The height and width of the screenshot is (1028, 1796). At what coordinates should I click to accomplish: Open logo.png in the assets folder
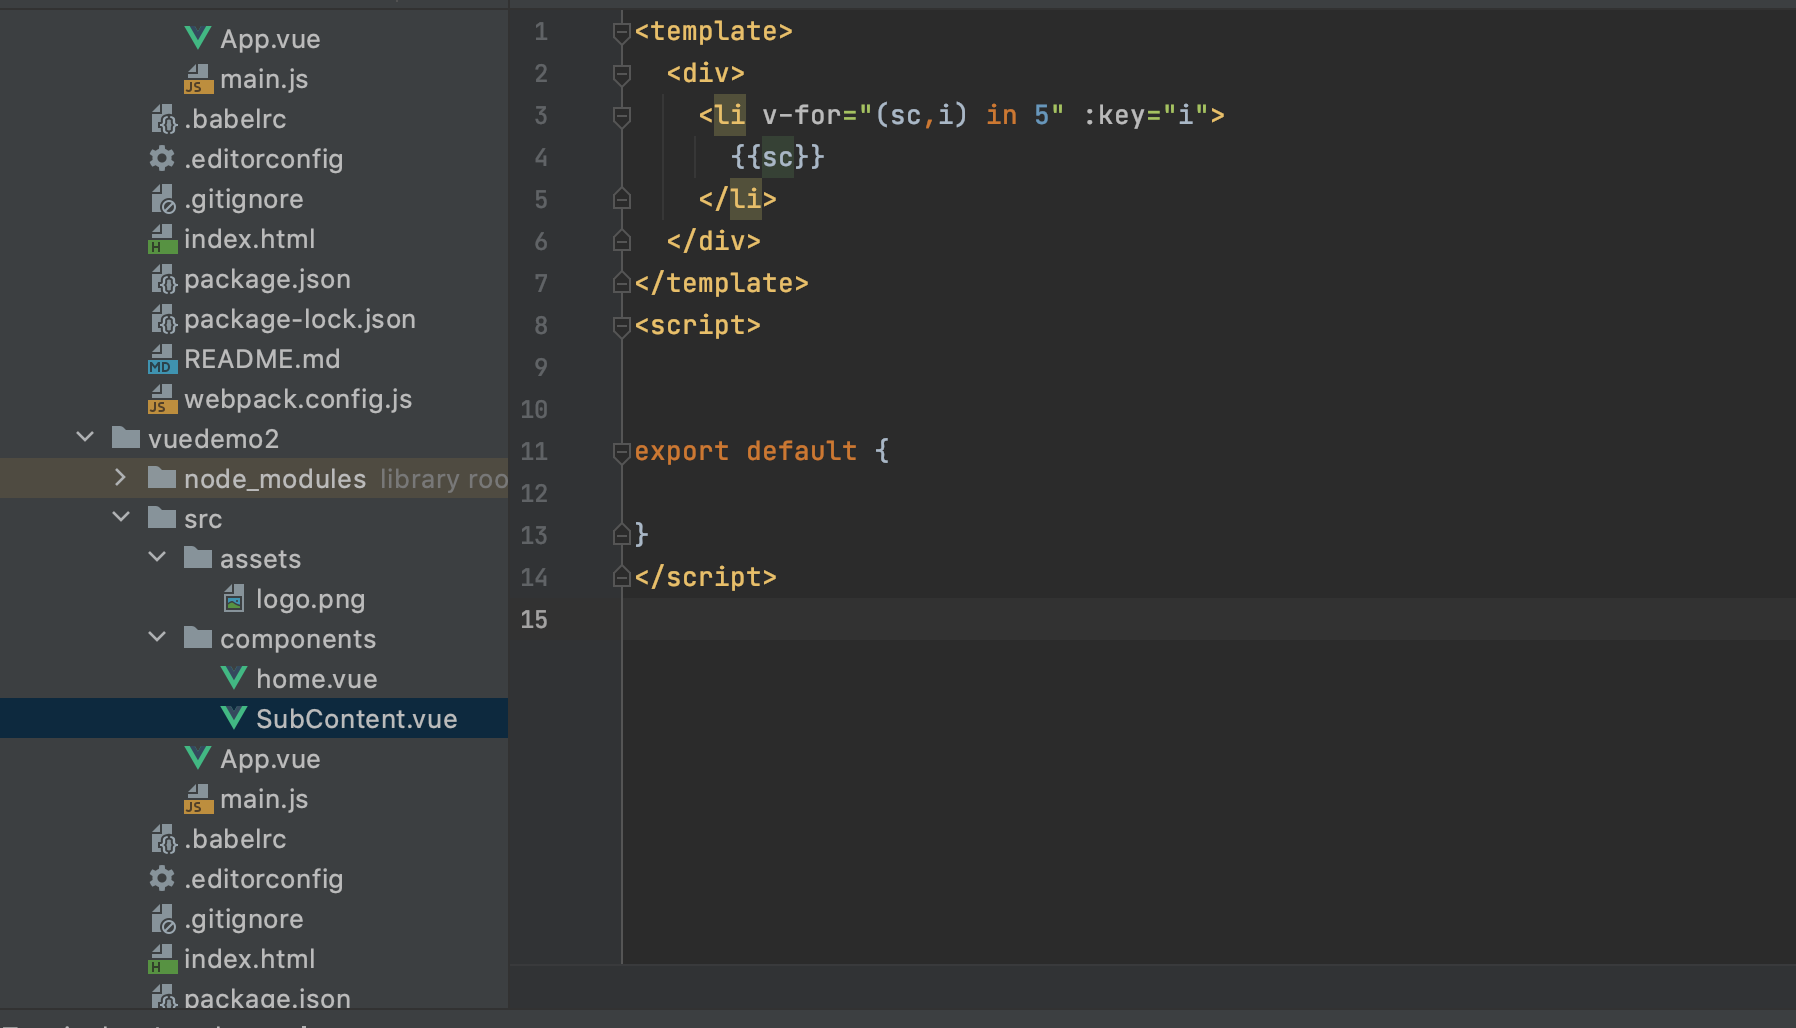[310, 599]
